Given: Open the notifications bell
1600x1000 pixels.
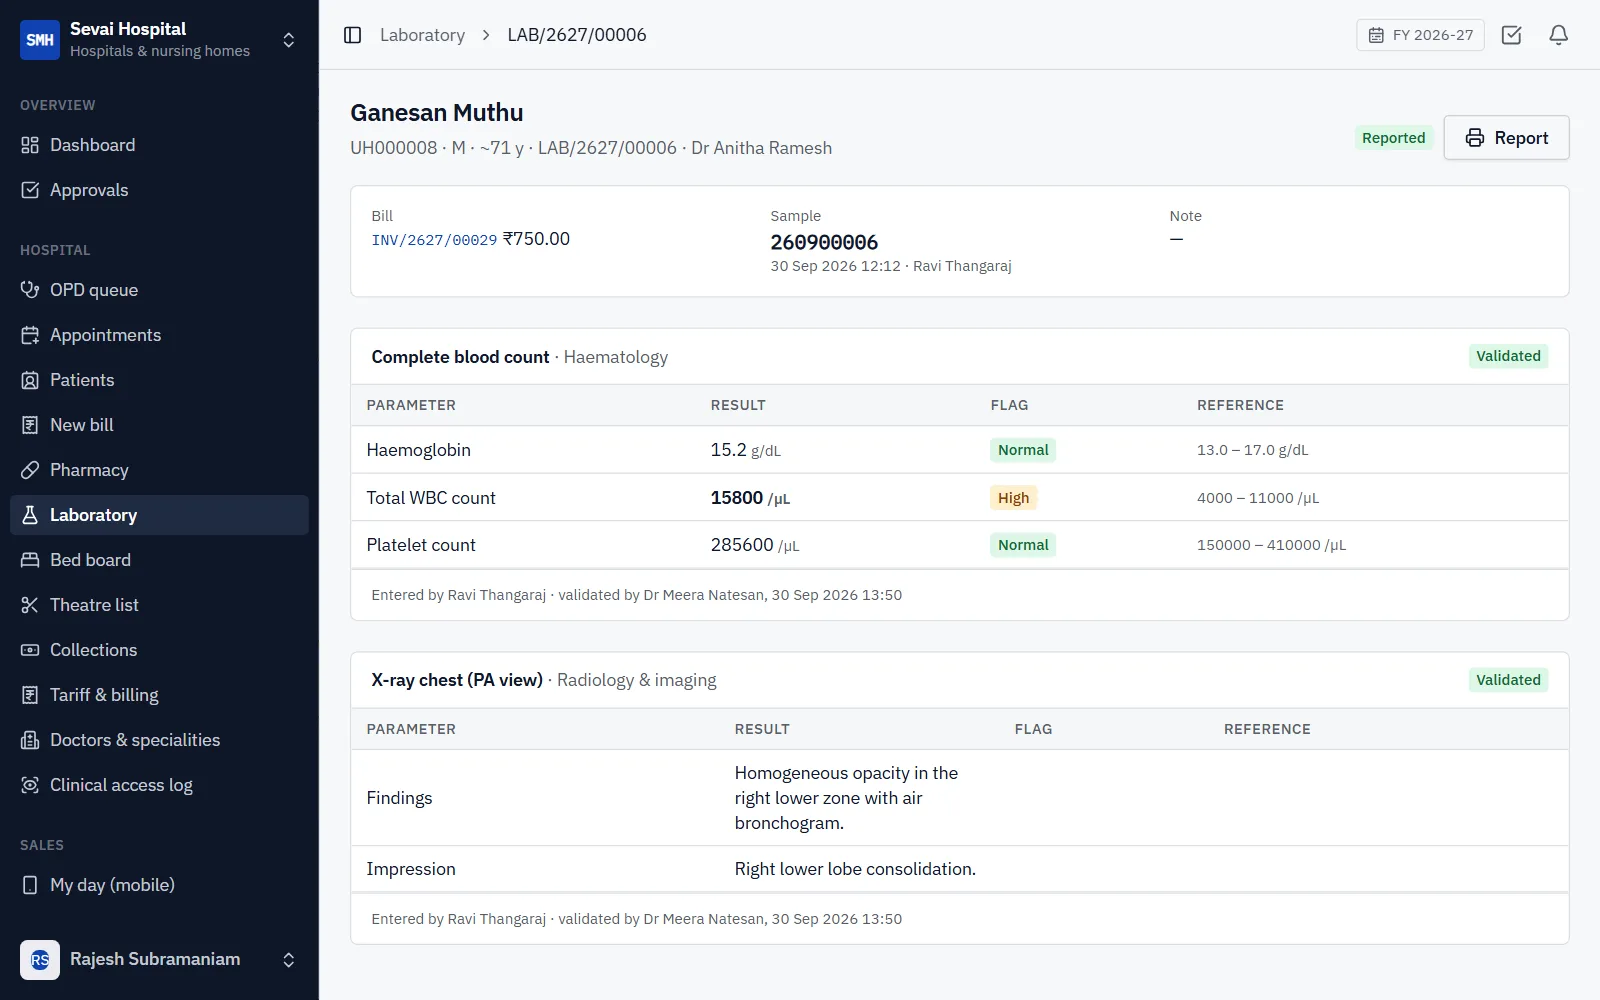Looking at the screenshot, I should coord(1558,35).
